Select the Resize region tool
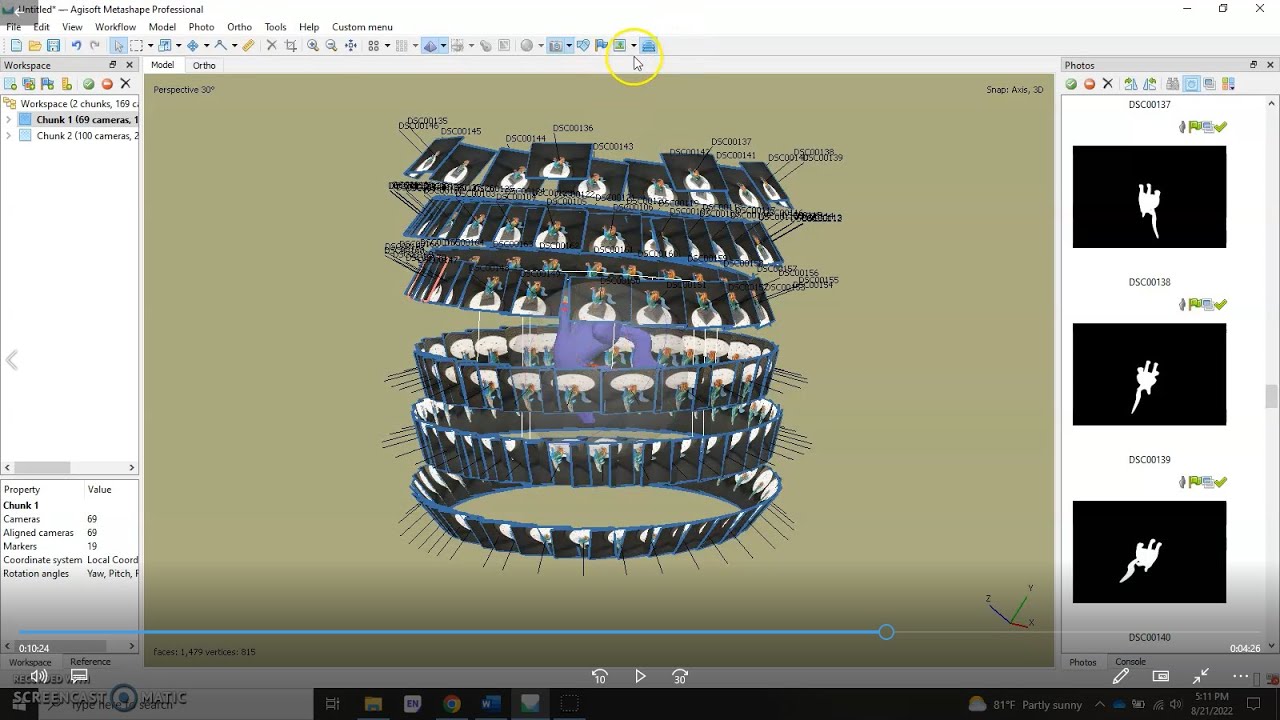1280x720 pixels. click(165, 45)
